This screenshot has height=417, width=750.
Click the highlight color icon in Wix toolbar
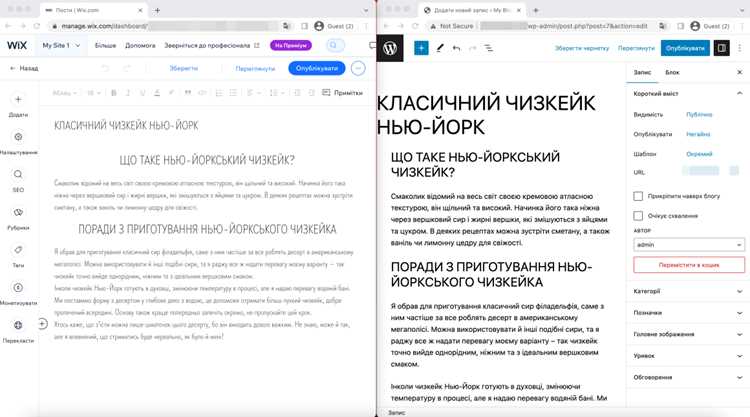point(171,93)
